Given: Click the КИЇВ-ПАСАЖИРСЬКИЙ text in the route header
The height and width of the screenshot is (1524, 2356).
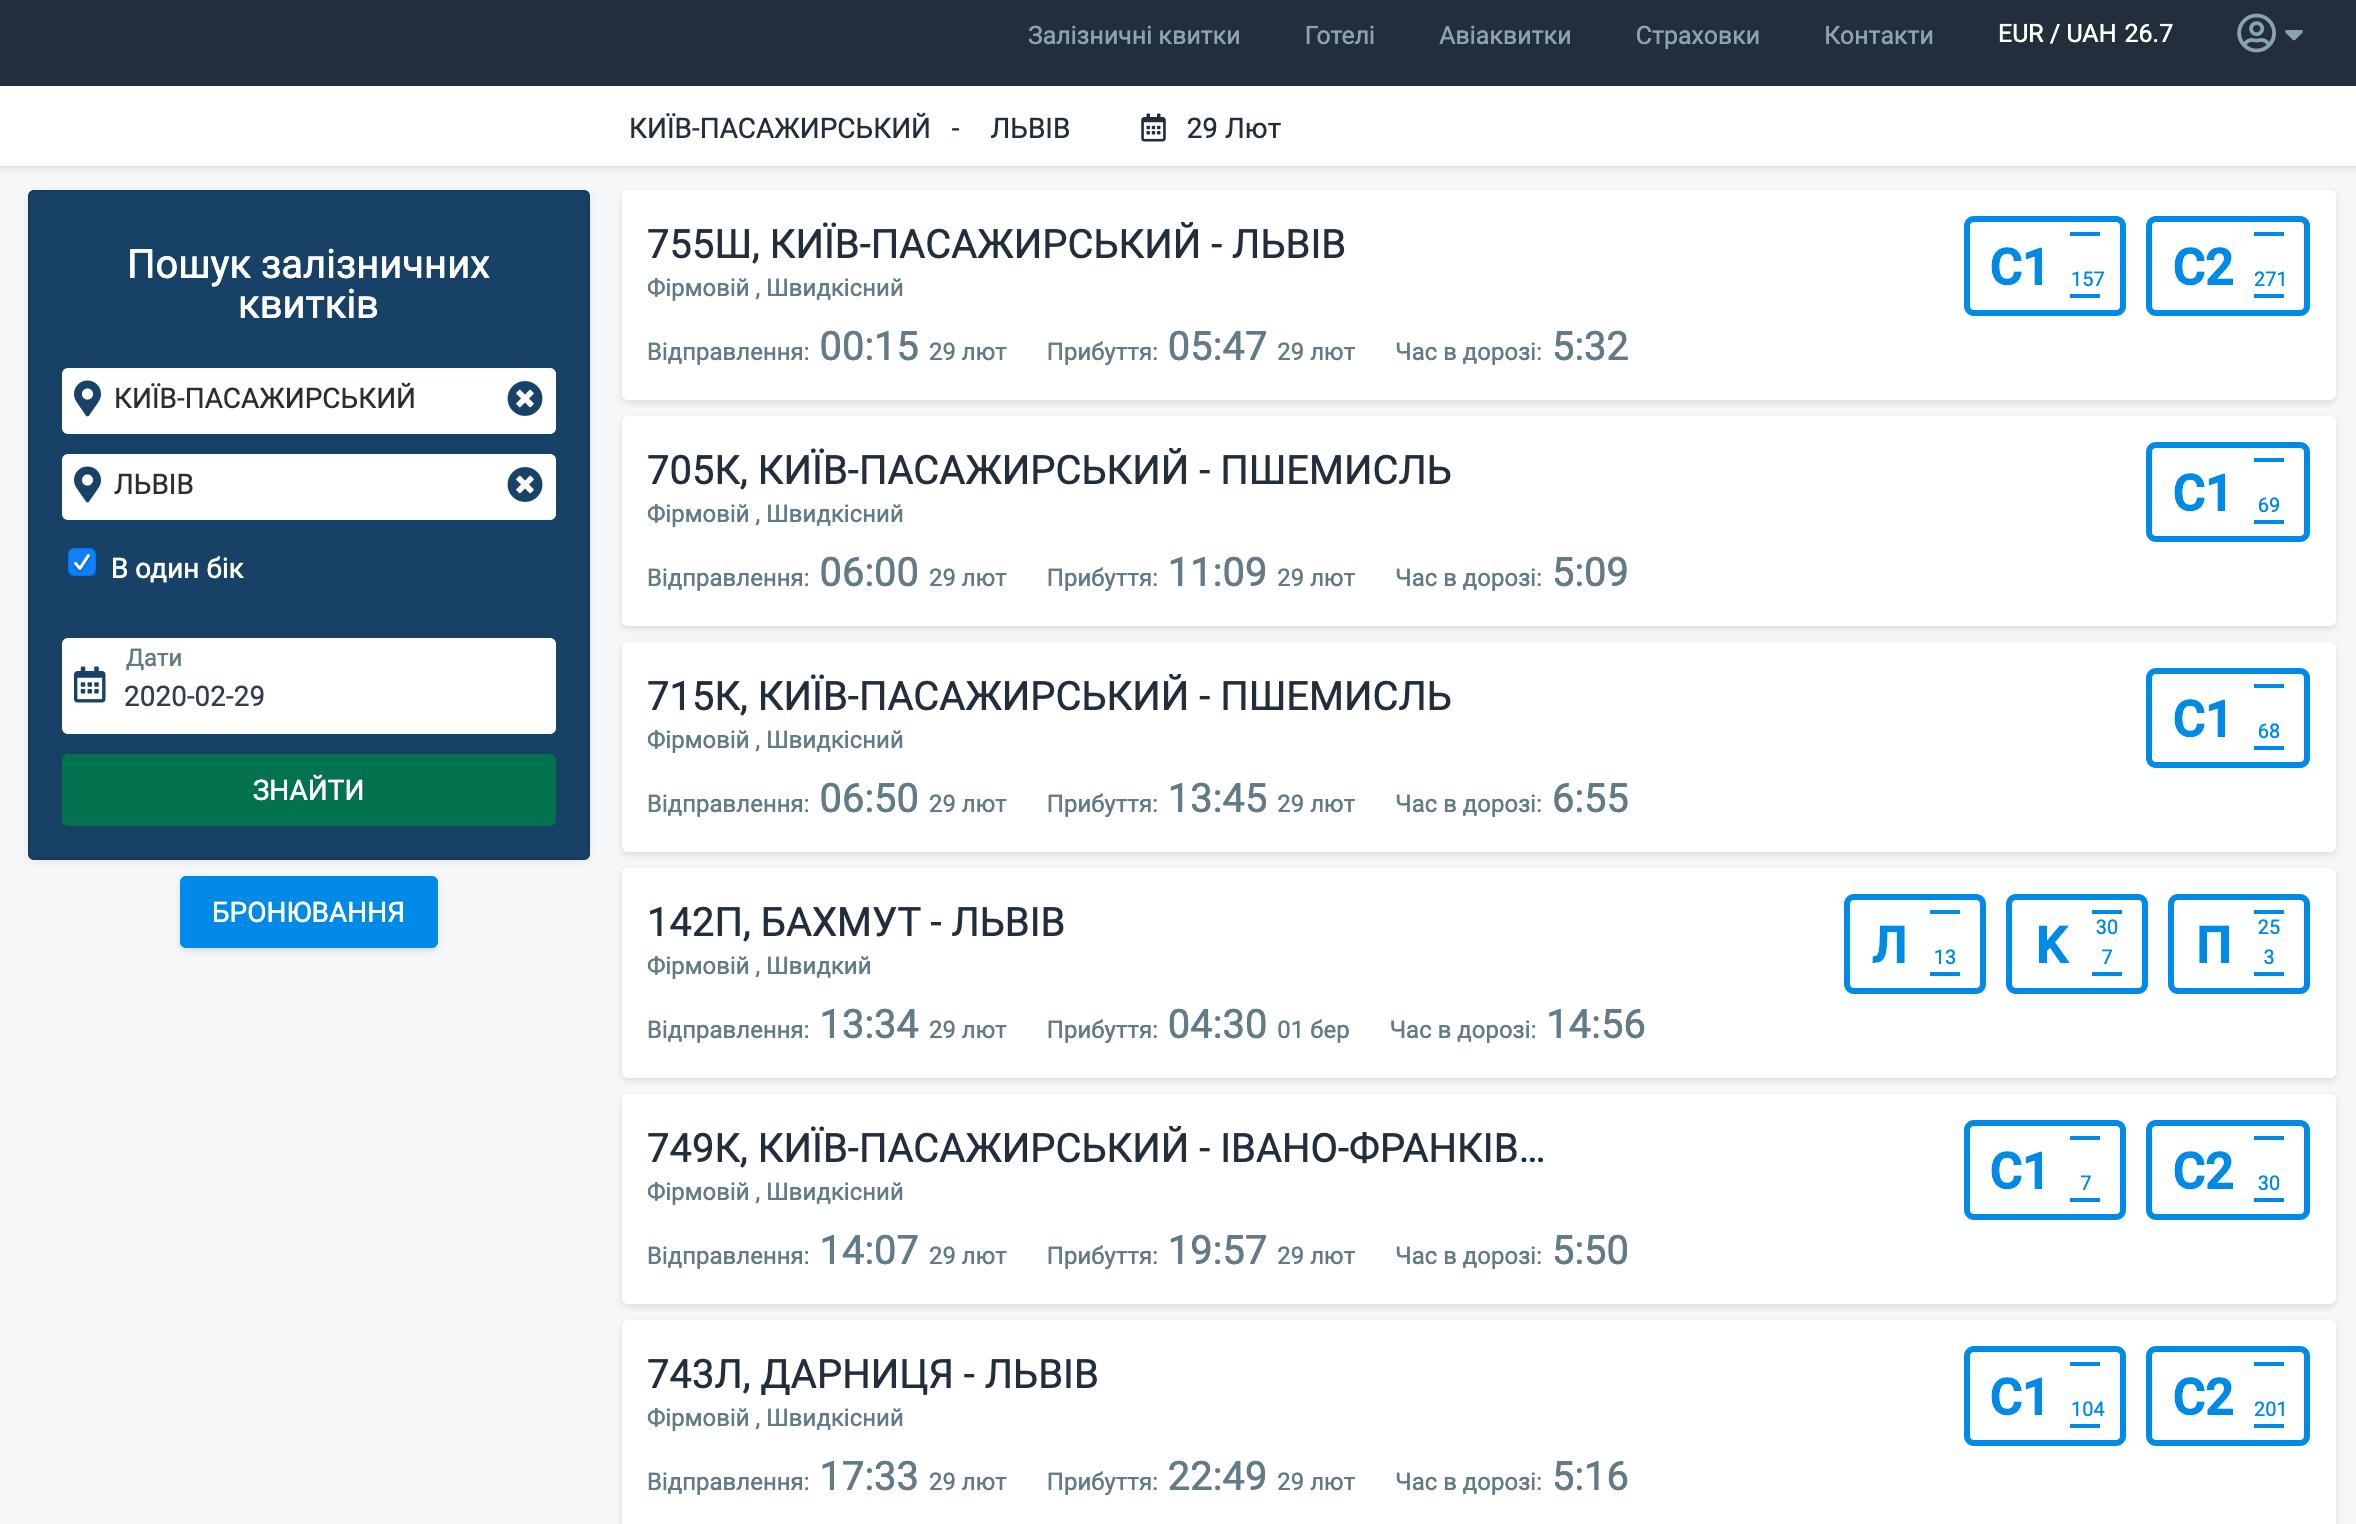Looking at the screenshot, I should pyautogui.click(x=780, y=128).
